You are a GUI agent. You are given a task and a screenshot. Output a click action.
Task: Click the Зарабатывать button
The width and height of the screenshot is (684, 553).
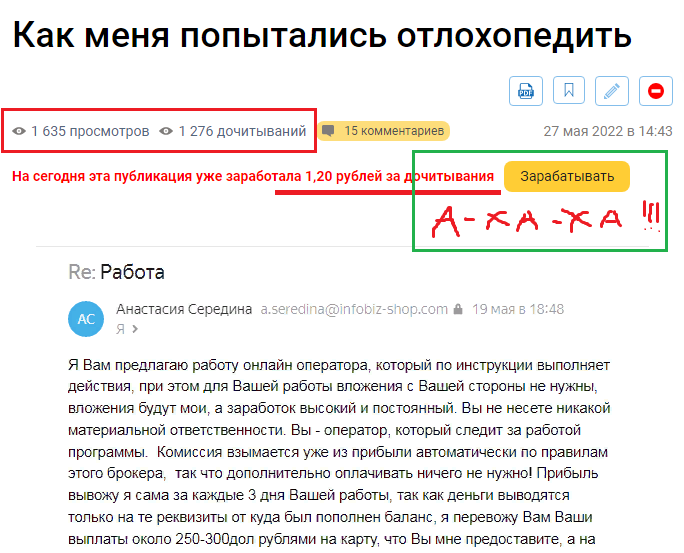pyautogui.click(x=567, y=176)
